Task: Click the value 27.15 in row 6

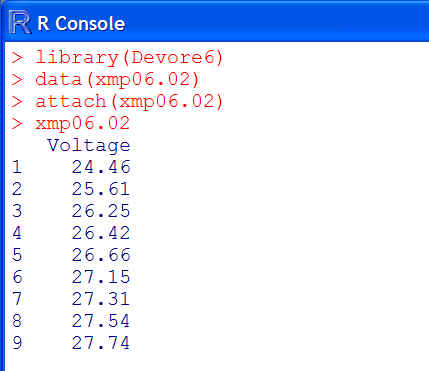Action: pyautogui.click(x=101, y=277)
